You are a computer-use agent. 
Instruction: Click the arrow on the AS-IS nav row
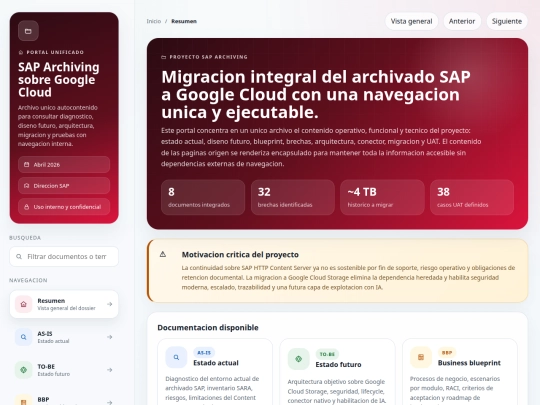coord(110,337)
